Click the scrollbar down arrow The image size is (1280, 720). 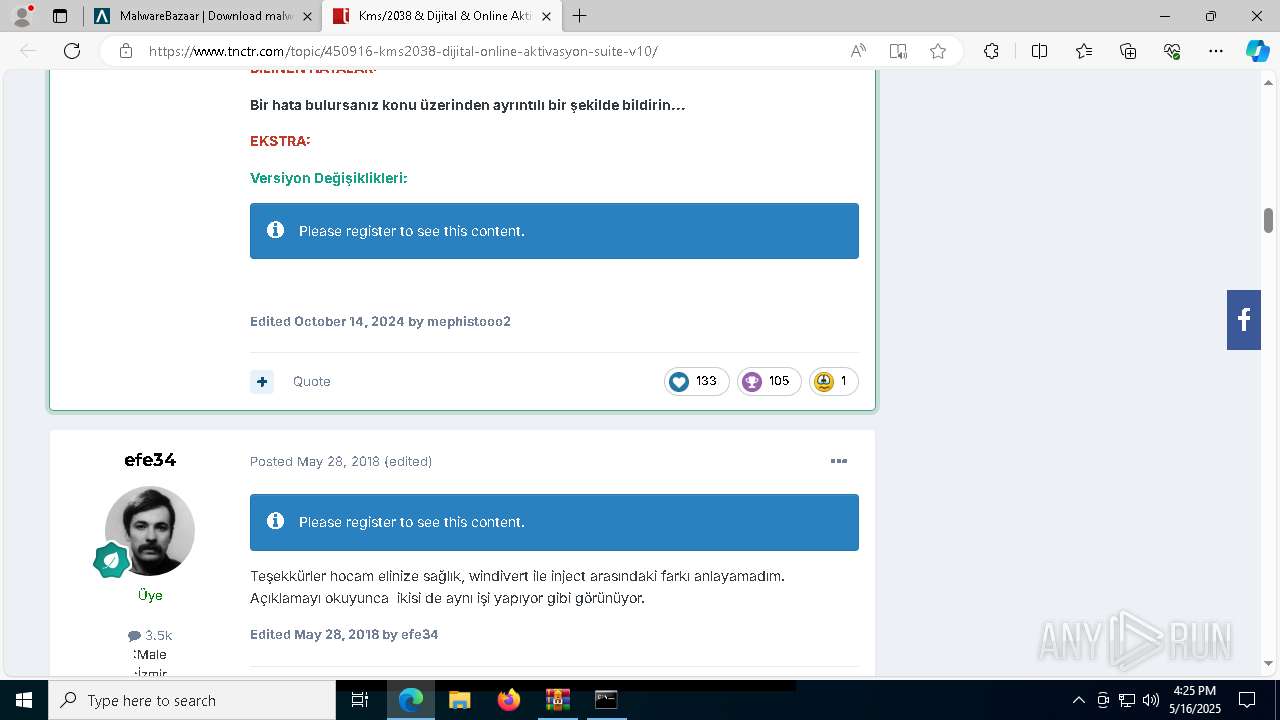pos(1268,663)
